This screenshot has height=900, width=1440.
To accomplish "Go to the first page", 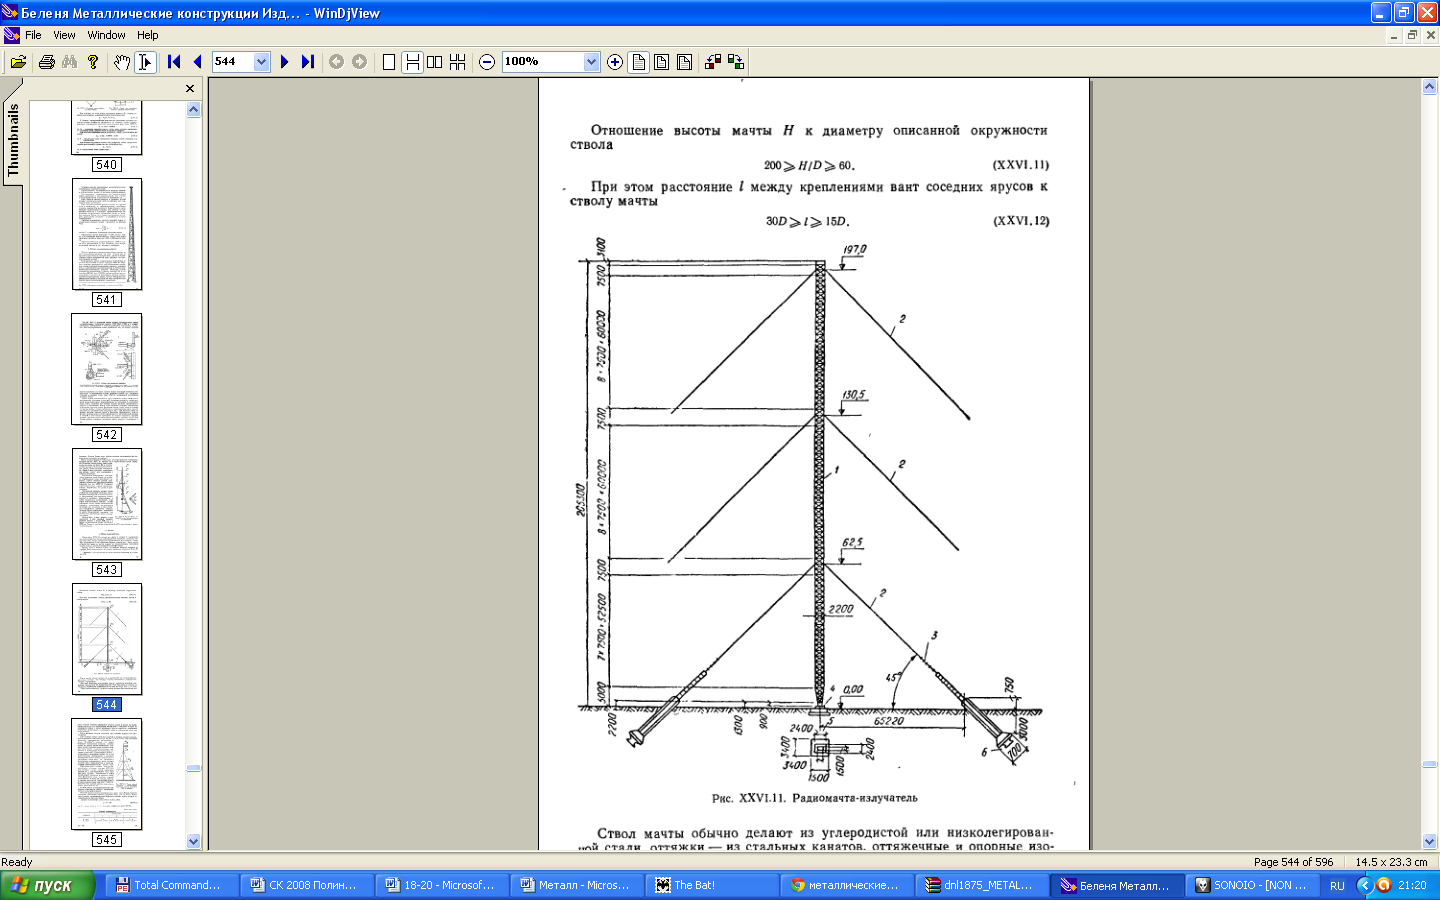I will coord(174,62).
